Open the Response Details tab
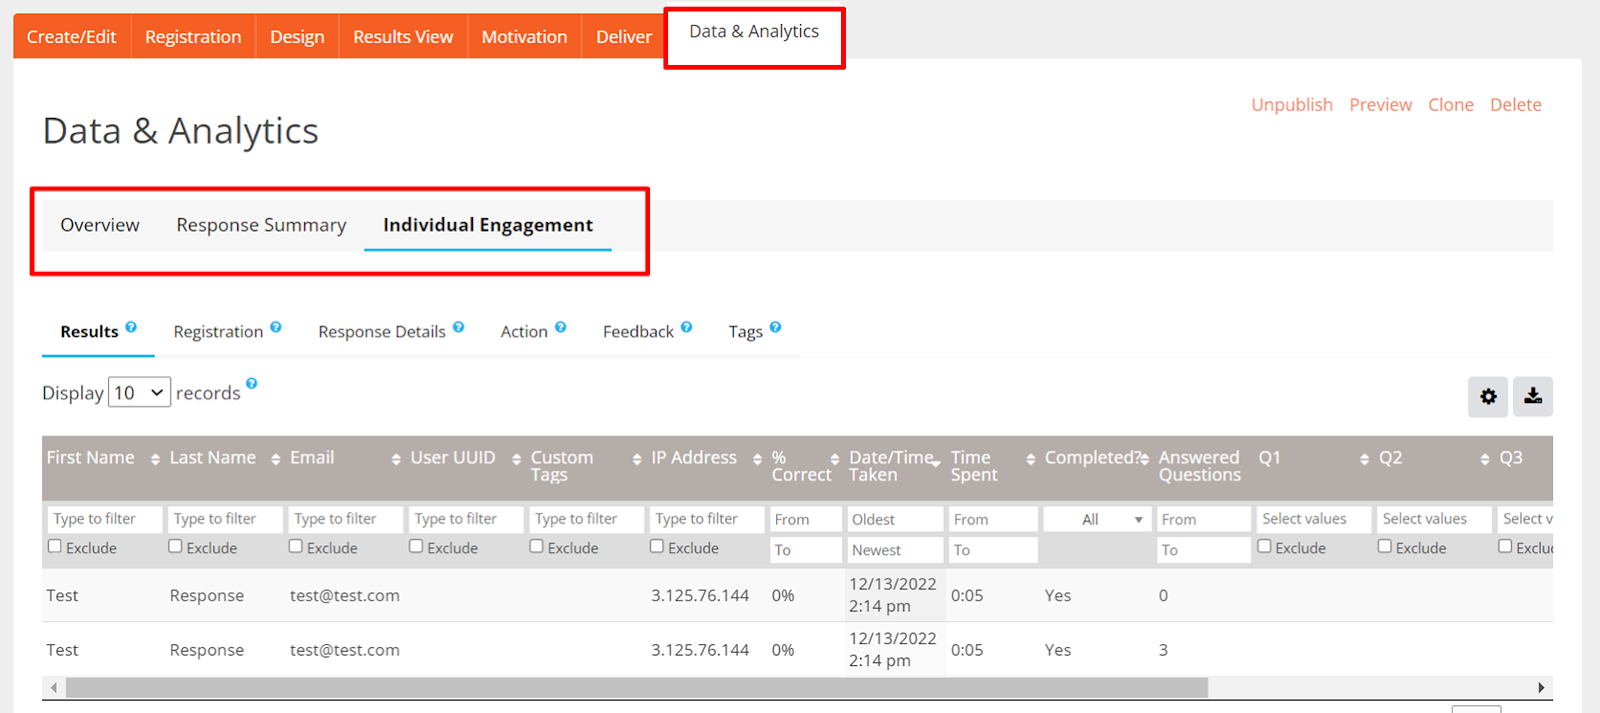The image size is (1600, 713). 382,332
